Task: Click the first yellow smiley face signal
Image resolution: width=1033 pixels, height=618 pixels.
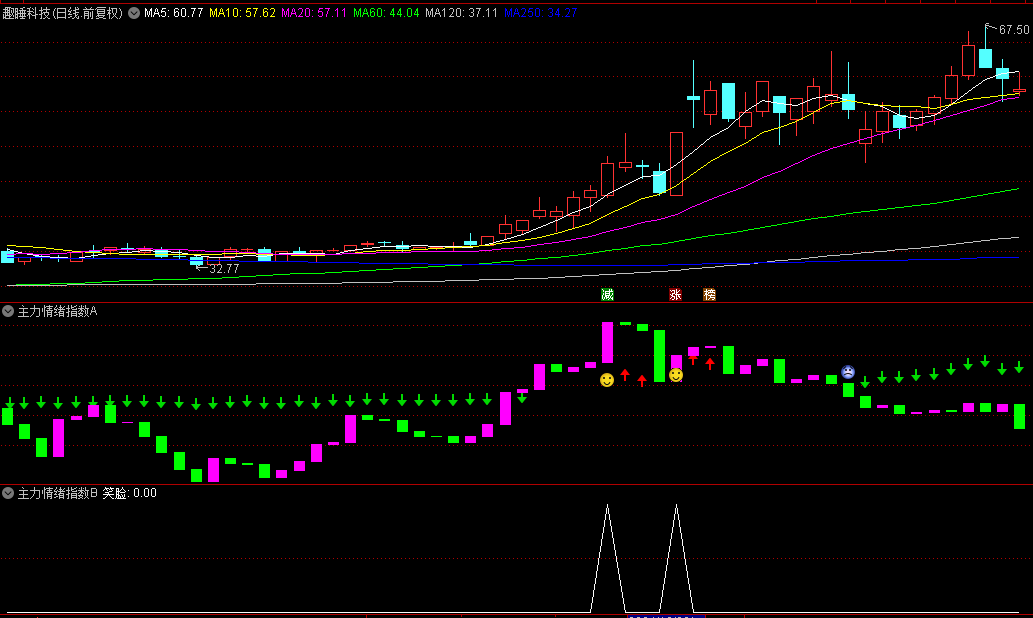Action: tap(607, 380)
